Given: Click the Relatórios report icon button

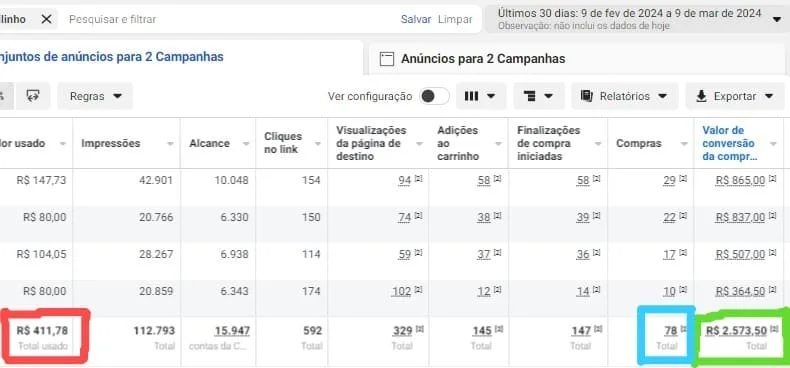Looking at the screenshot, I should pyautogui.click(x=624, y=96).
